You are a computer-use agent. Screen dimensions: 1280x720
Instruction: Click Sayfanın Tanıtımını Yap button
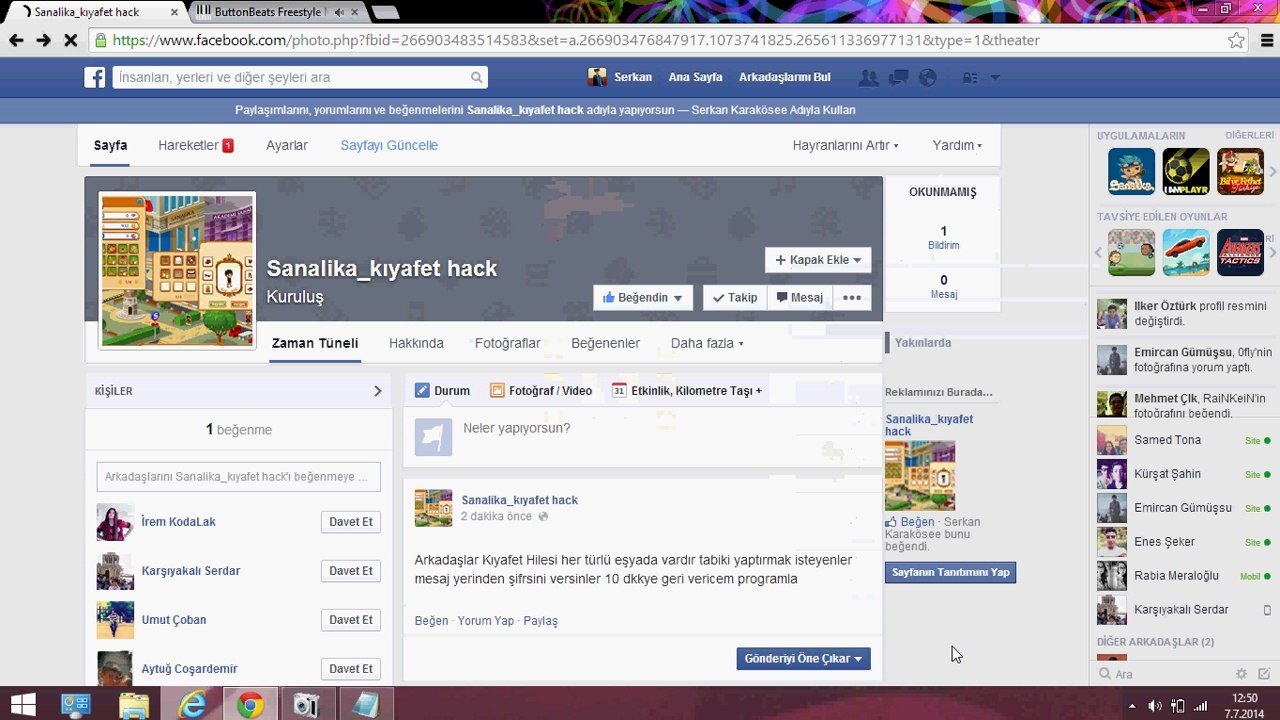[950, 572]
